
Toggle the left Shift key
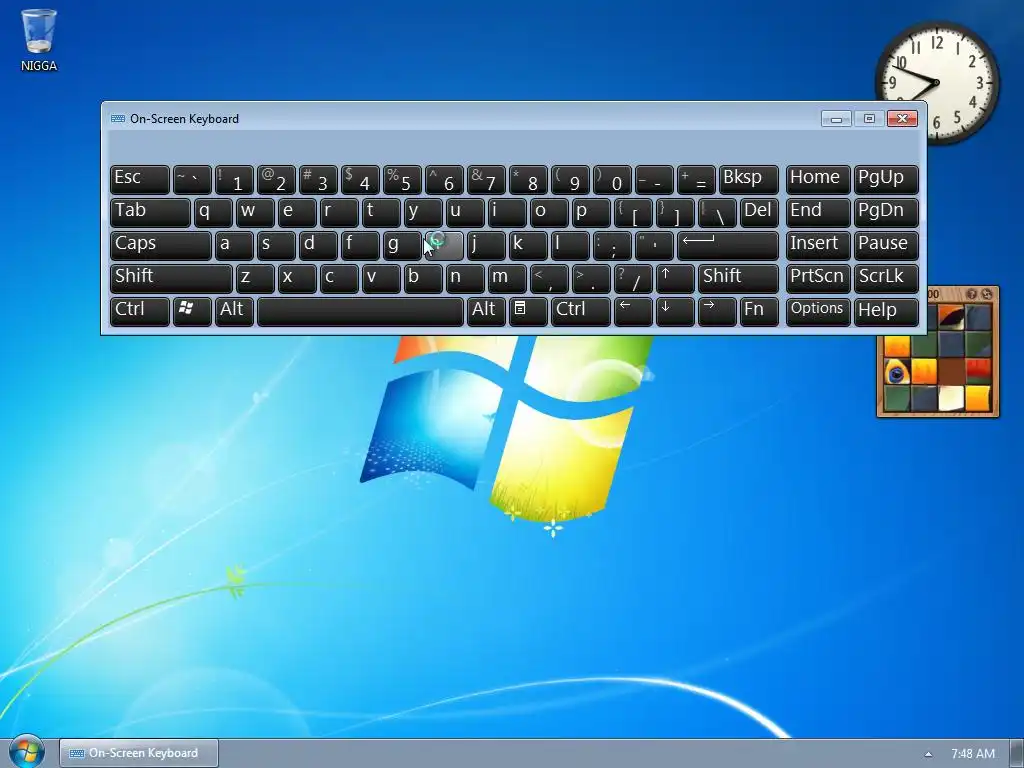171,278
